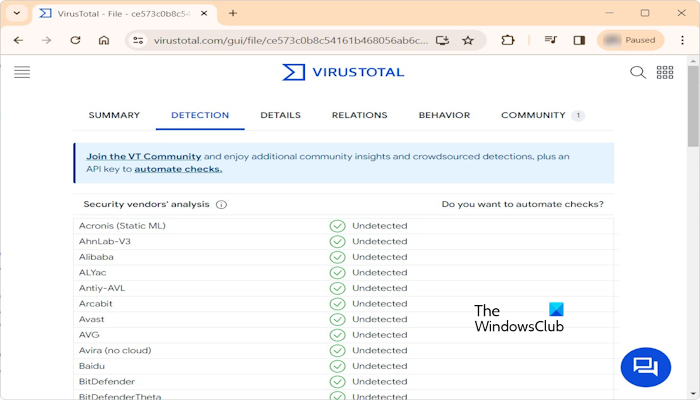Image resolution: width=700 pixels, height=400 pixels.
Task: Click the page vertical scrollbar thumb
Action: tap(693, 106)
